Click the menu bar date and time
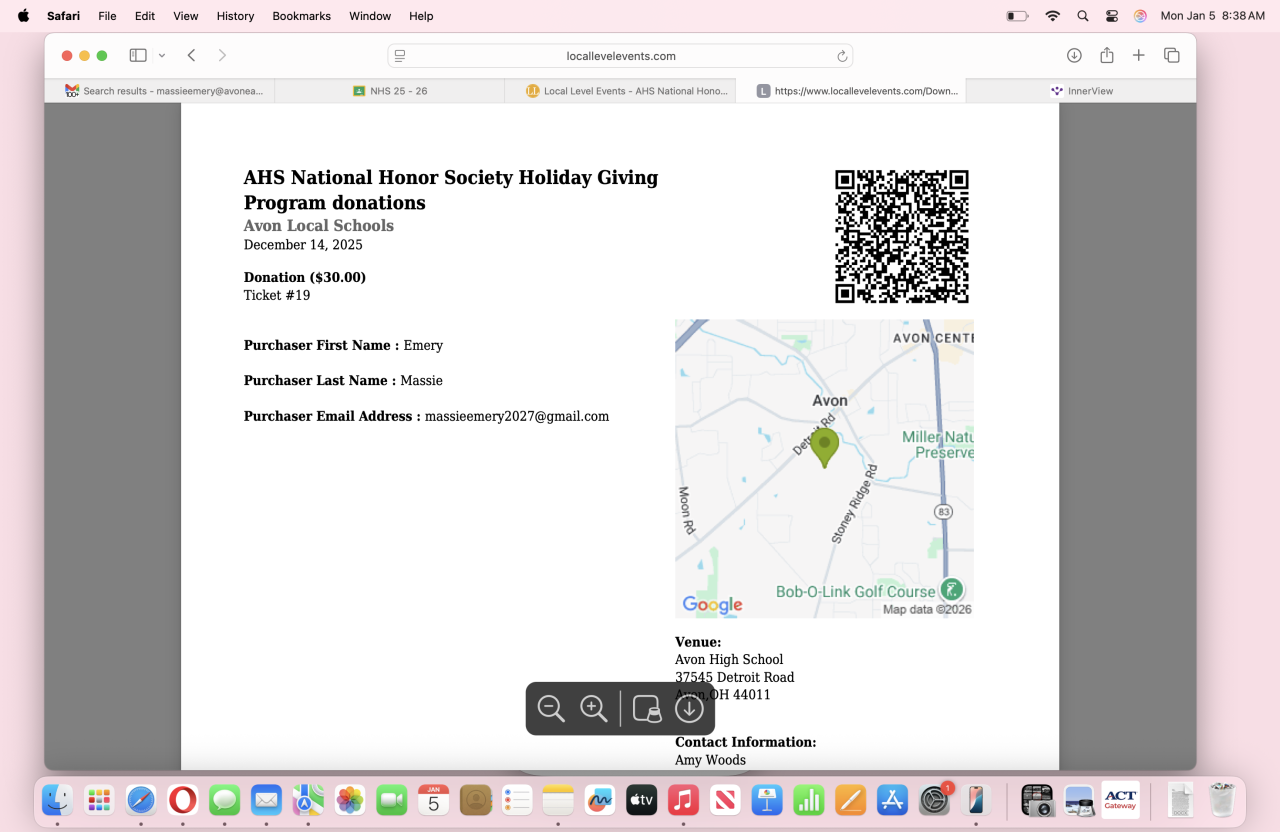 tap(1213, 16)
